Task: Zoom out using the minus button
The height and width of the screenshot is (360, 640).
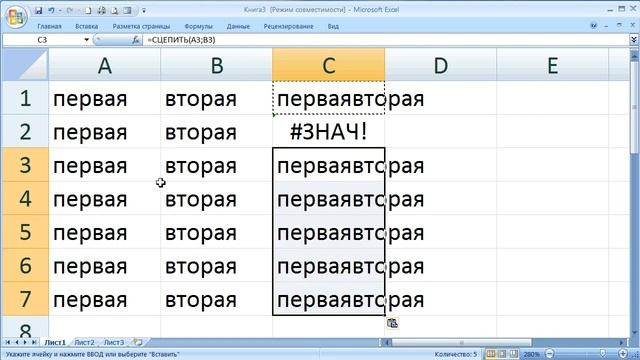Action: [x=550, y=353]
